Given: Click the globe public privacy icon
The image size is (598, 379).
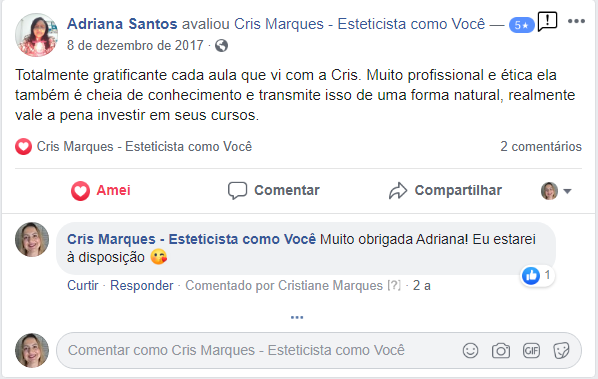Looking at the screenshot, I should [222, 46].
